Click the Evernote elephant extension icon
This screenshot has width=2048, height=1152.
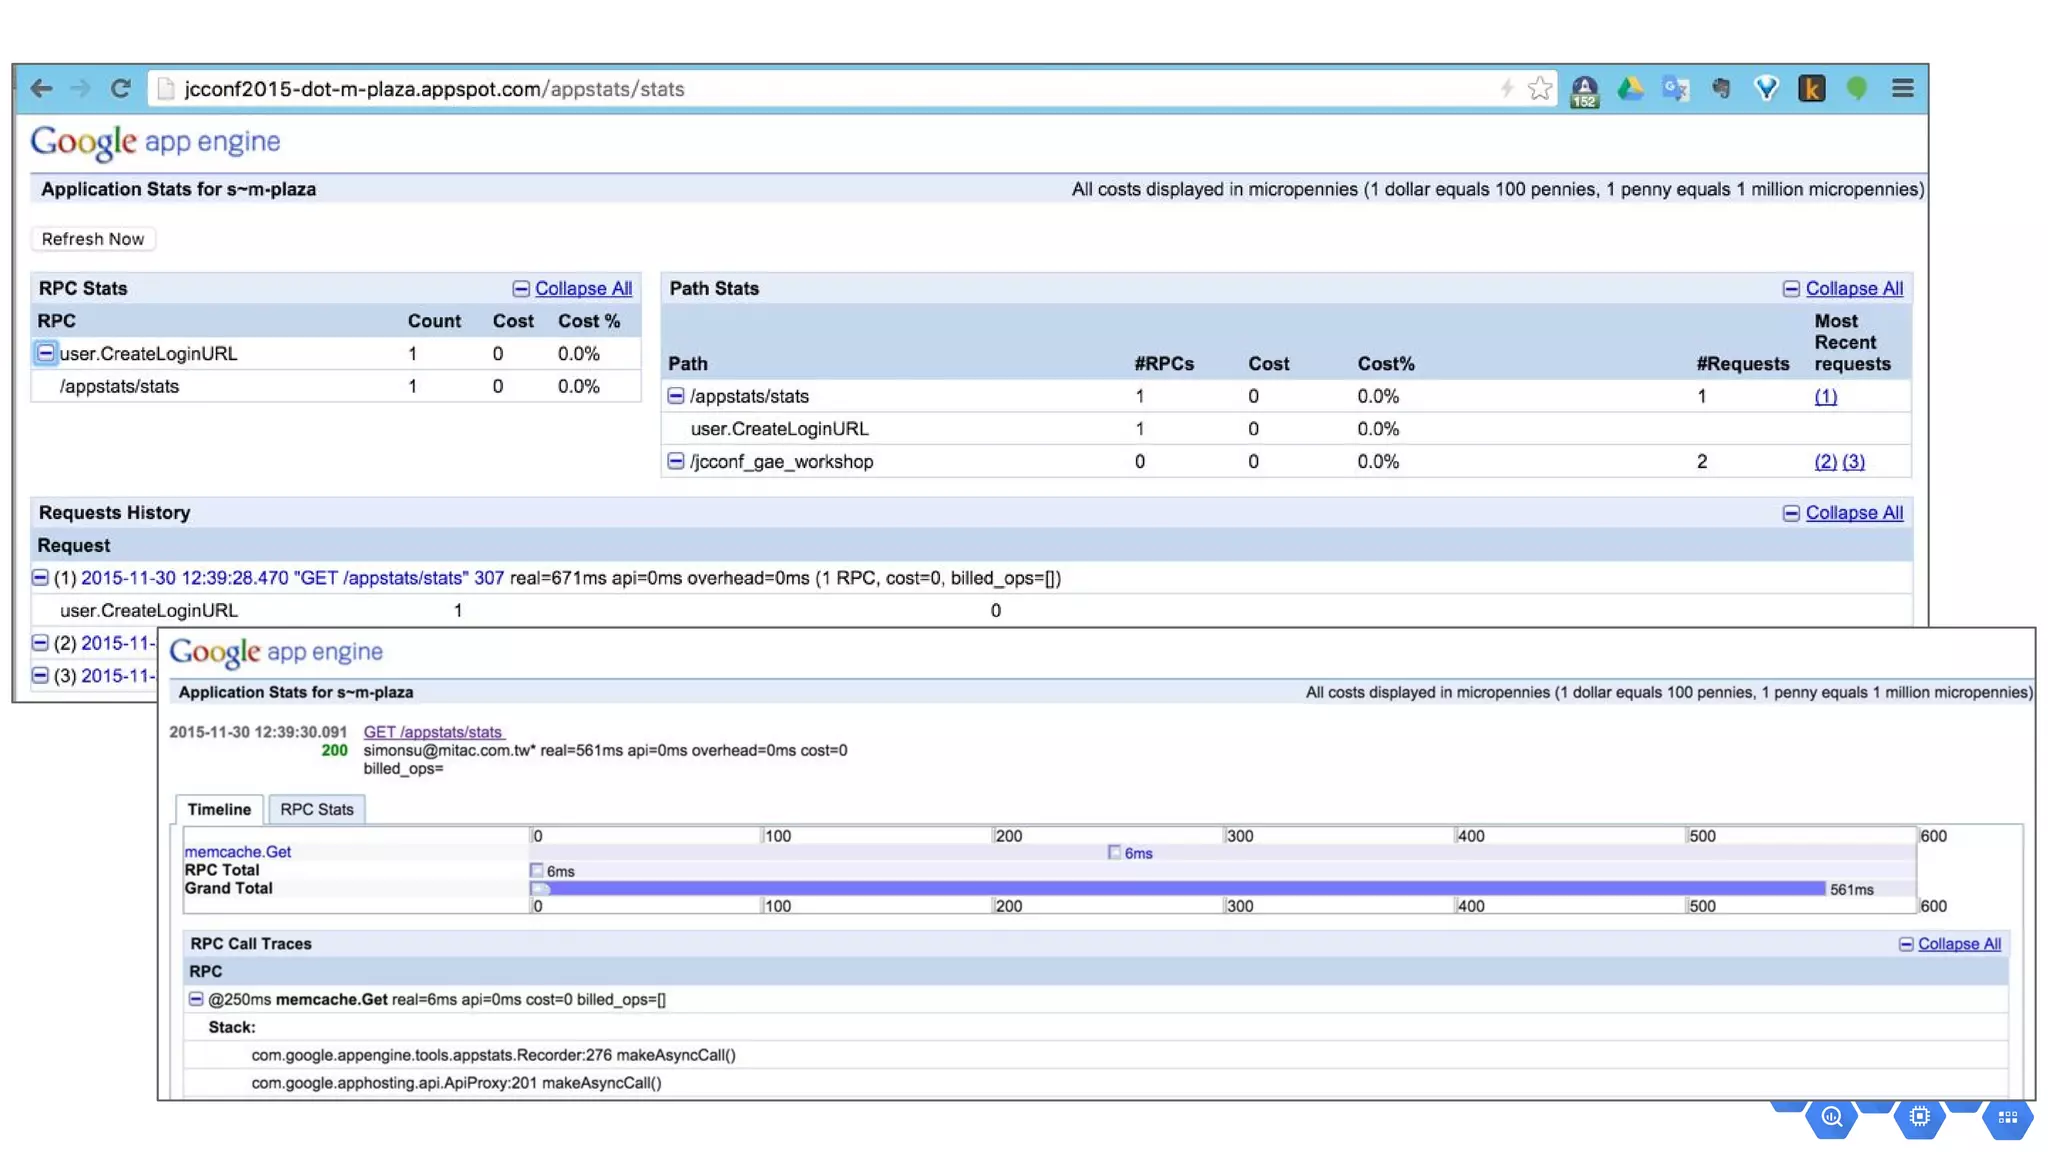tap(1721, 89)
